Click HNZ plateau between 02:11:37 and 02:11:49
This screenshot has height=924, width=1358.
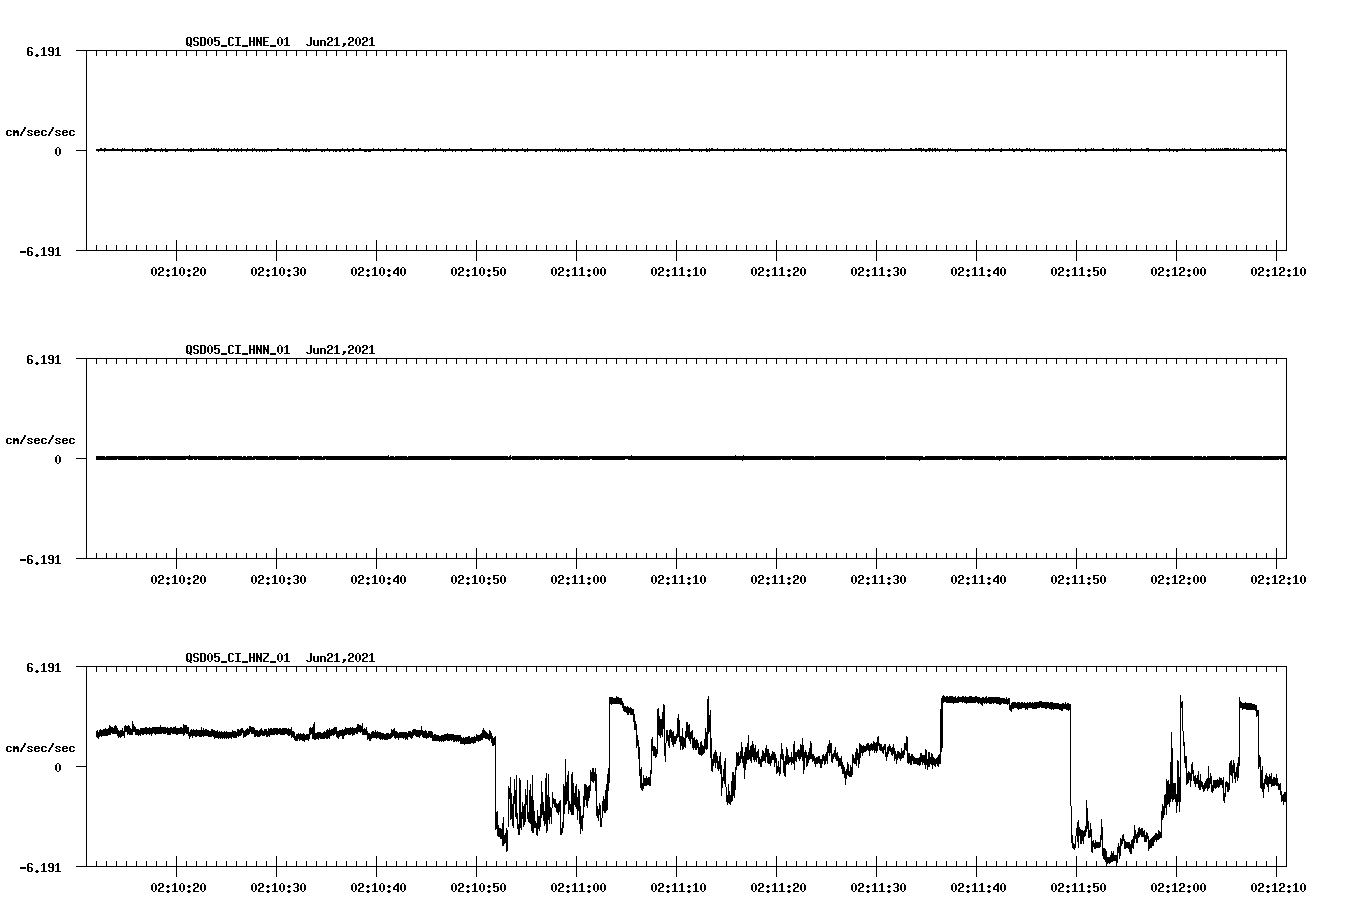[x=1005, y=703]
